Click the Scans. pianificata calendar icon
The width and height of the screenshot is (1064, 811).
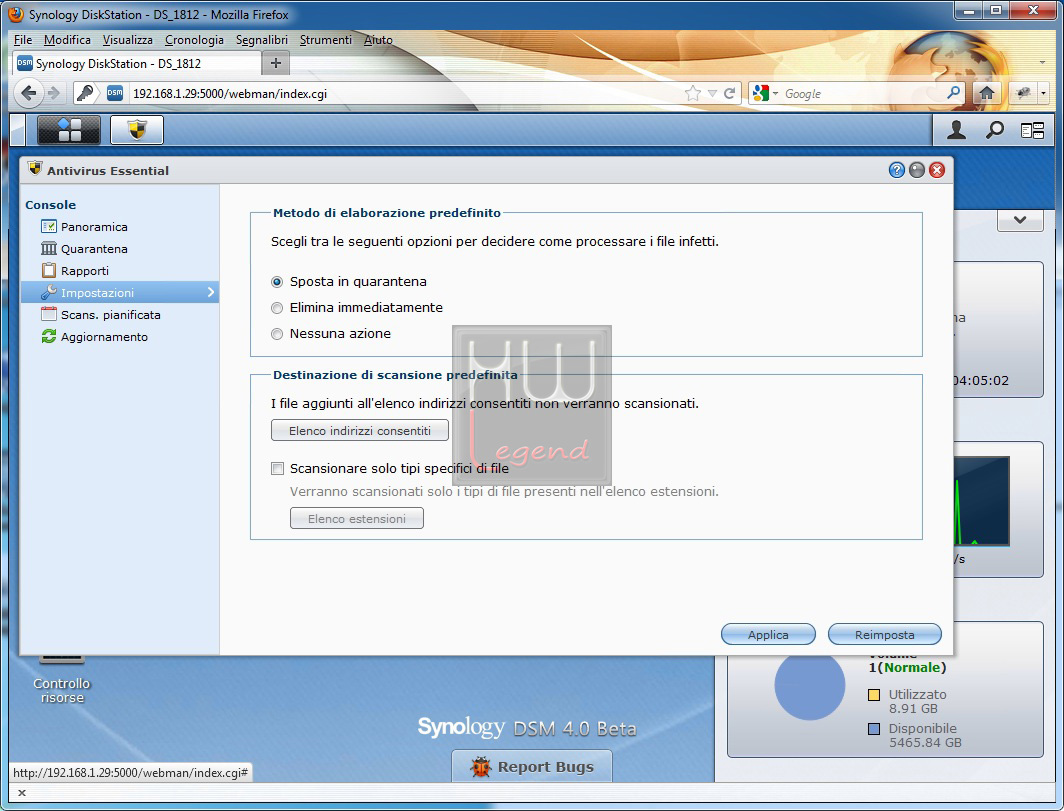point(49,314)
